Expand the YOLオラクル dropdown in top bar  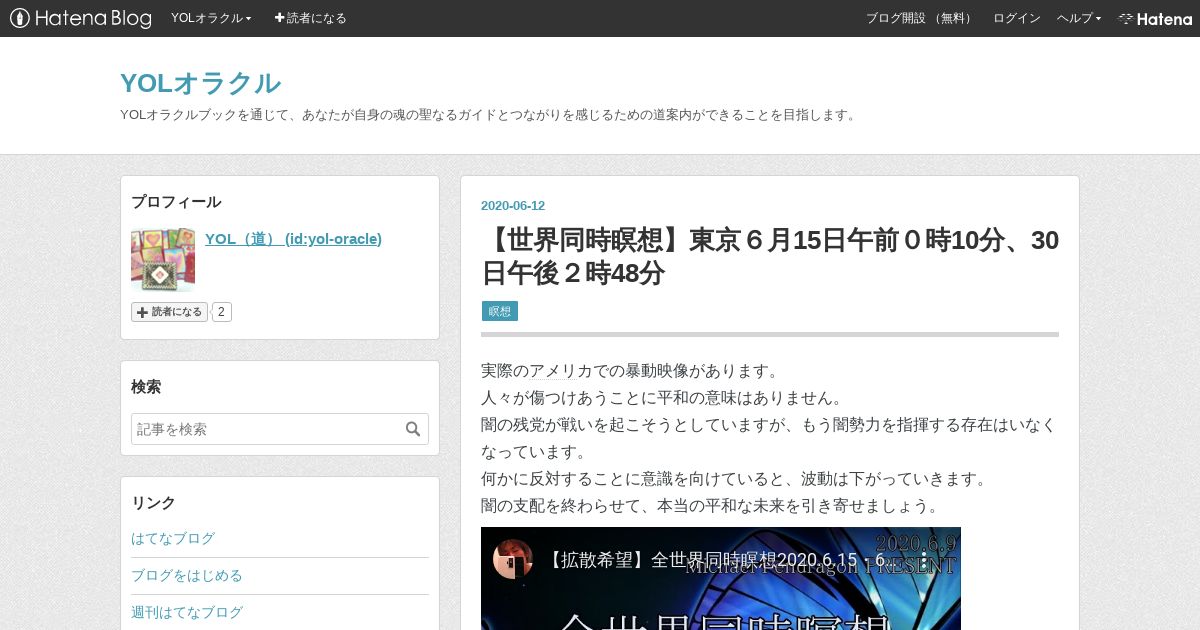tap(211, 18)
